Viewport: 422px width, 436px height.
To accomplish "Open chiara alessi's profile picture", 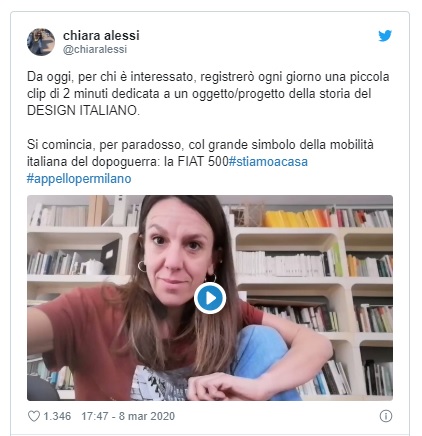I will 41,42.
